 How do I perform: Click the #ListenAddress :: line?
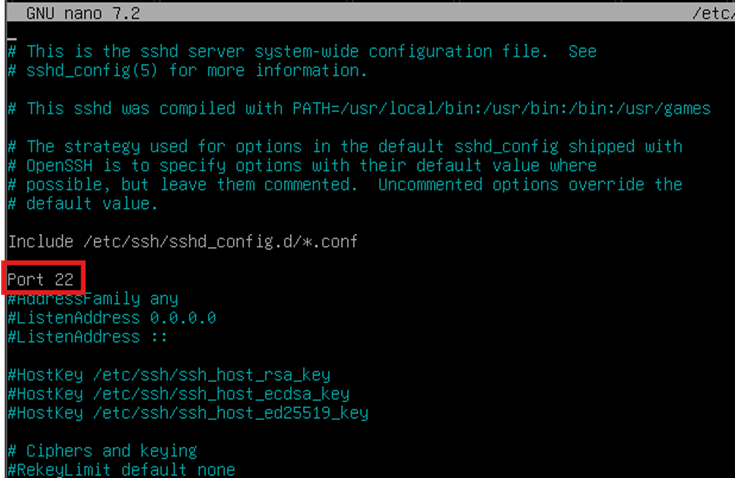(87, 337)
